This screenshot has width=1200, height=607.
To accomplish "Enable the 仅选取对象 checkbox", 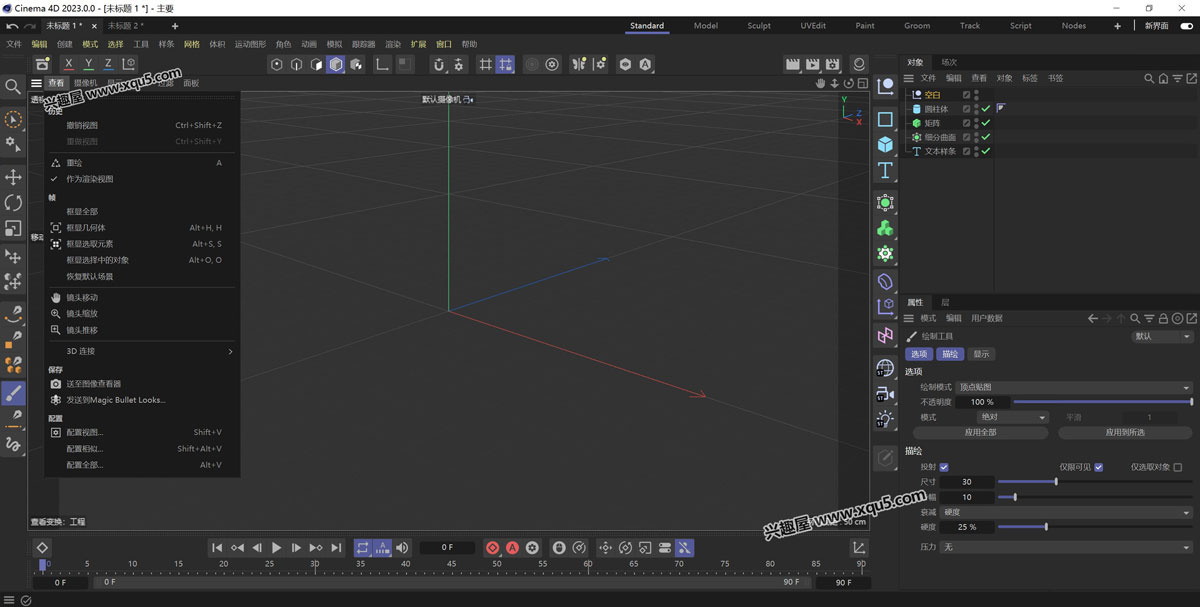I will point(1177,467).
